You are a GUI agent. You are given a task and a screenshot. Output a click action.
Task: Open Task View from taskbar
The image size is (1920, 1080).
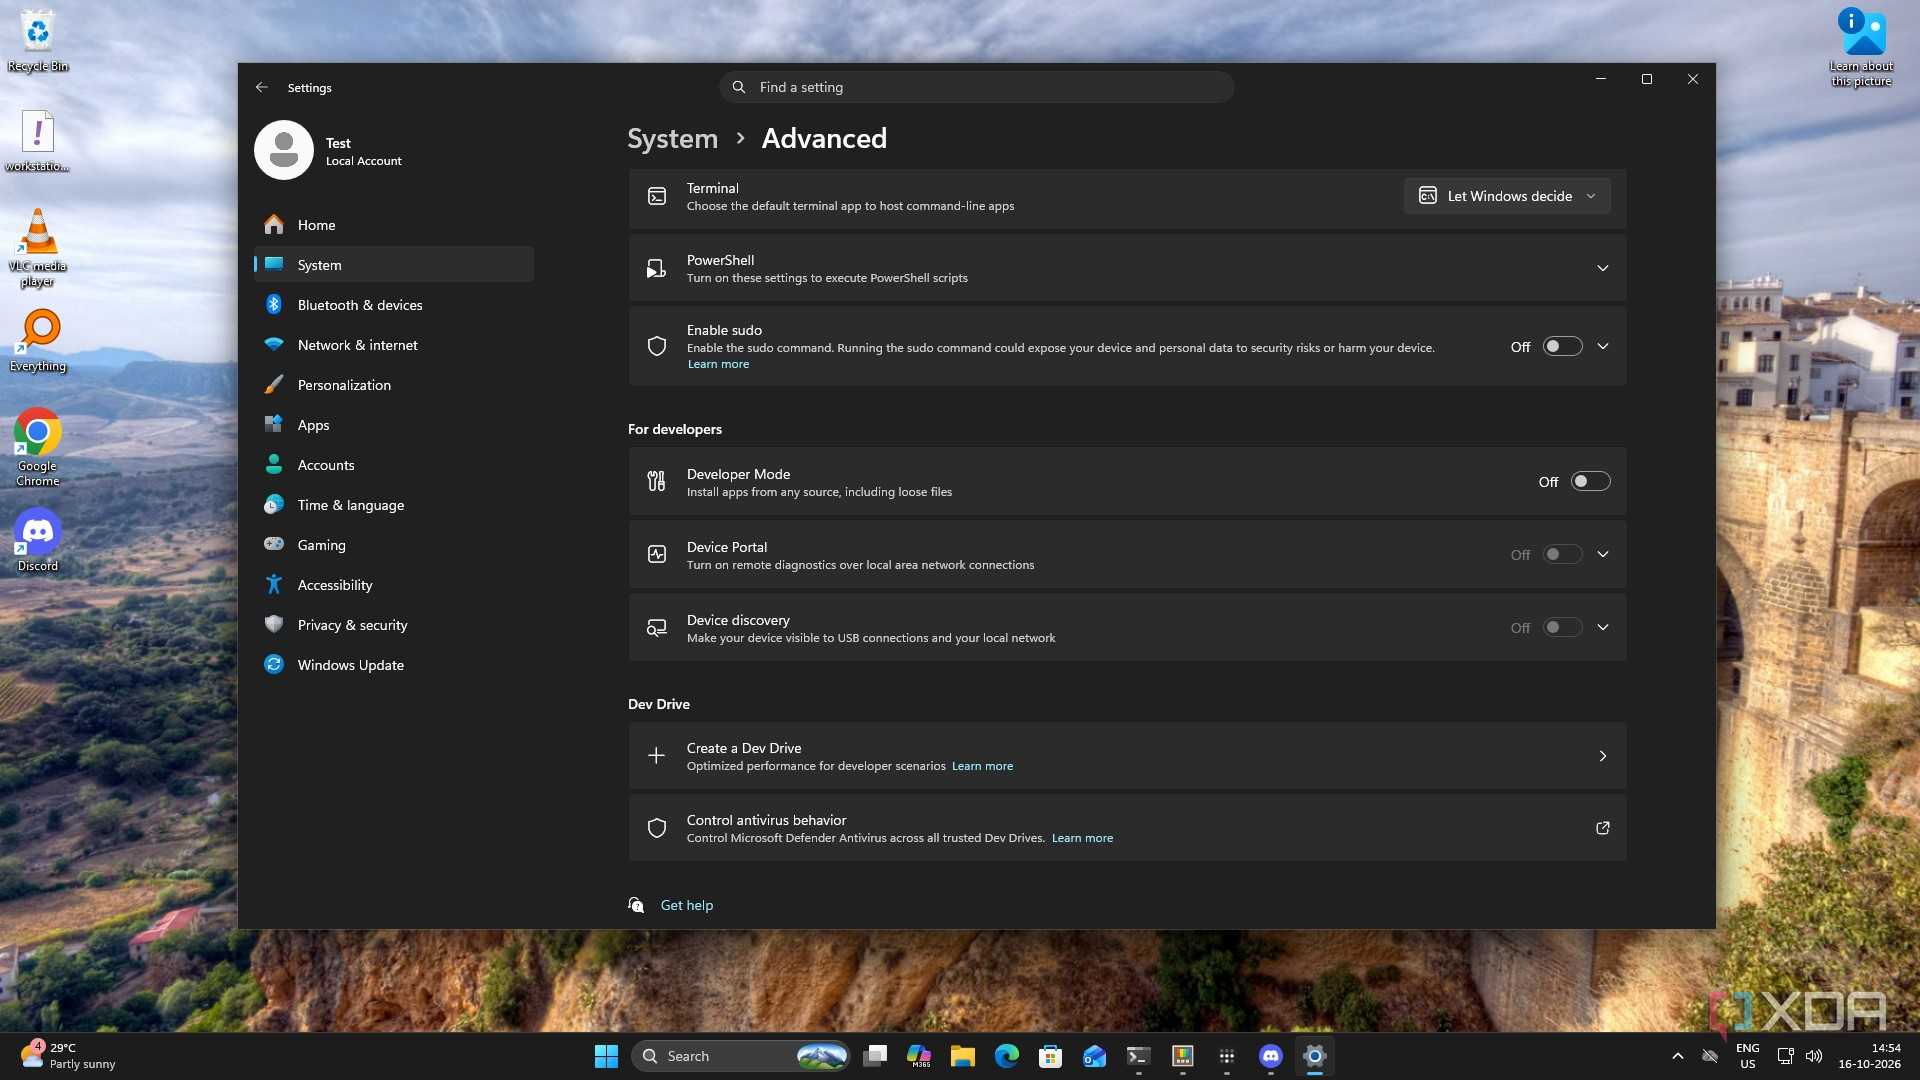[x=875, y=1056]
